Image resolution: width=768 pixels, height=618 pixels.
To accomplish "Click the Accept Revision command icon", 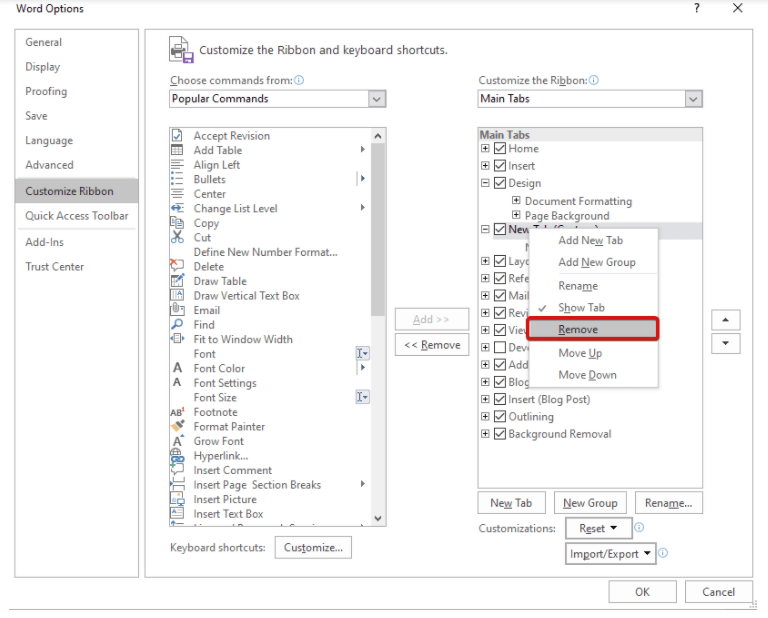I will coord(177,135).
